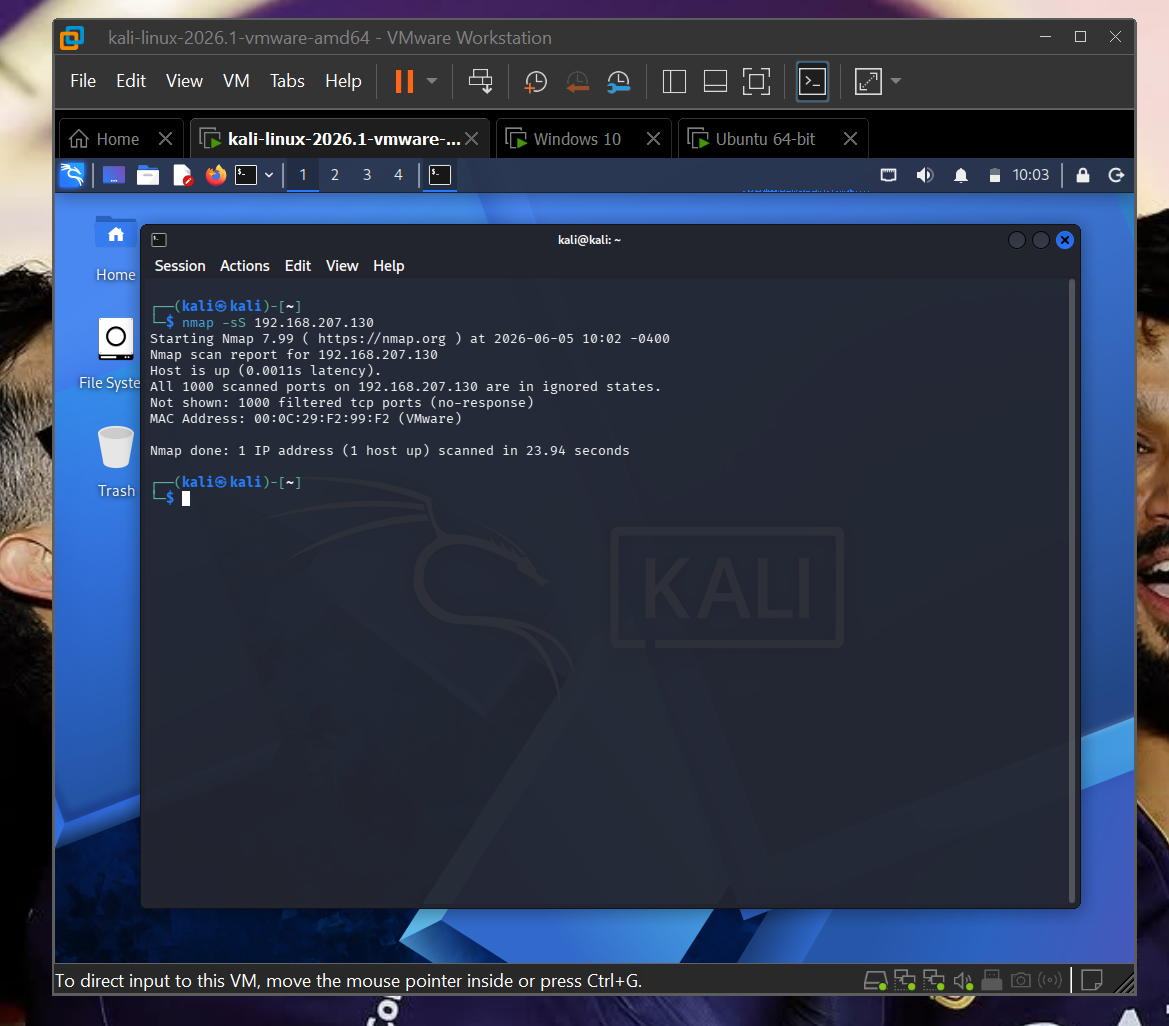Screen dimensions: 1169x1026
Task: Open terminal Edit menu
Action: [297, 266]
